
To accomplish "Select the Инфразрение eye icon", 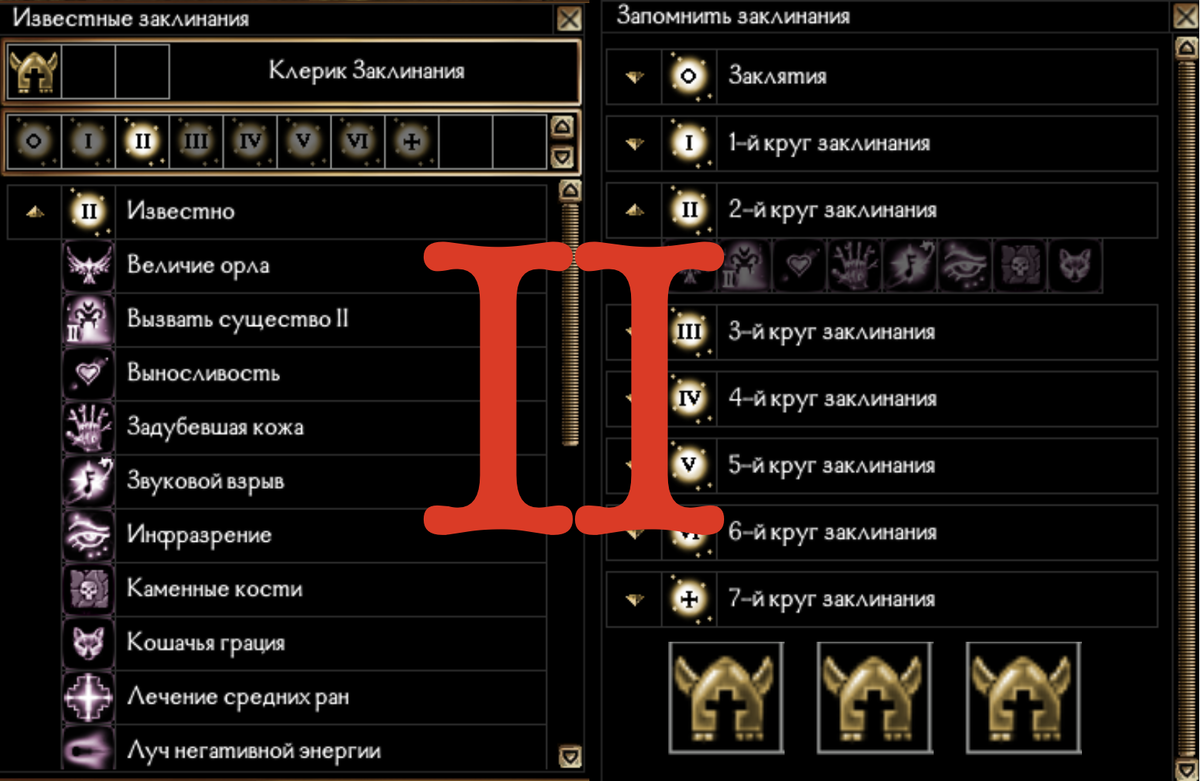I will (x=88, y=536).
